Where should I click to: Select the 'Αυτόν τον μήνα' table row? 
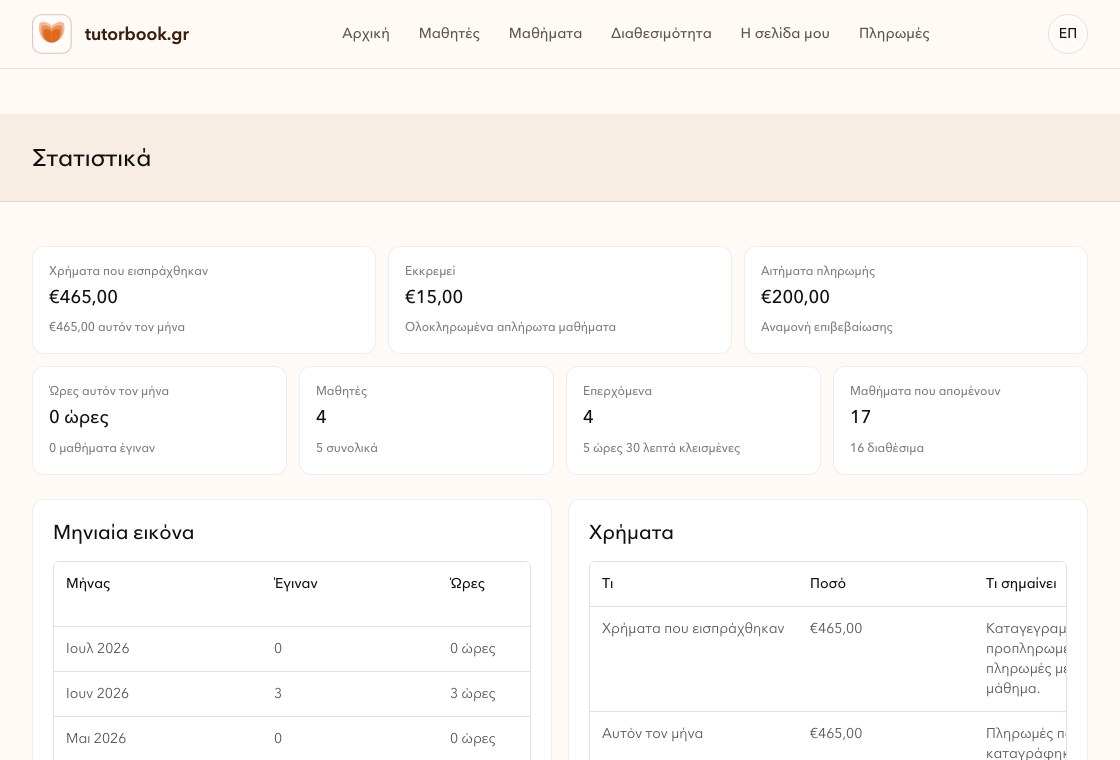point(828,736)
